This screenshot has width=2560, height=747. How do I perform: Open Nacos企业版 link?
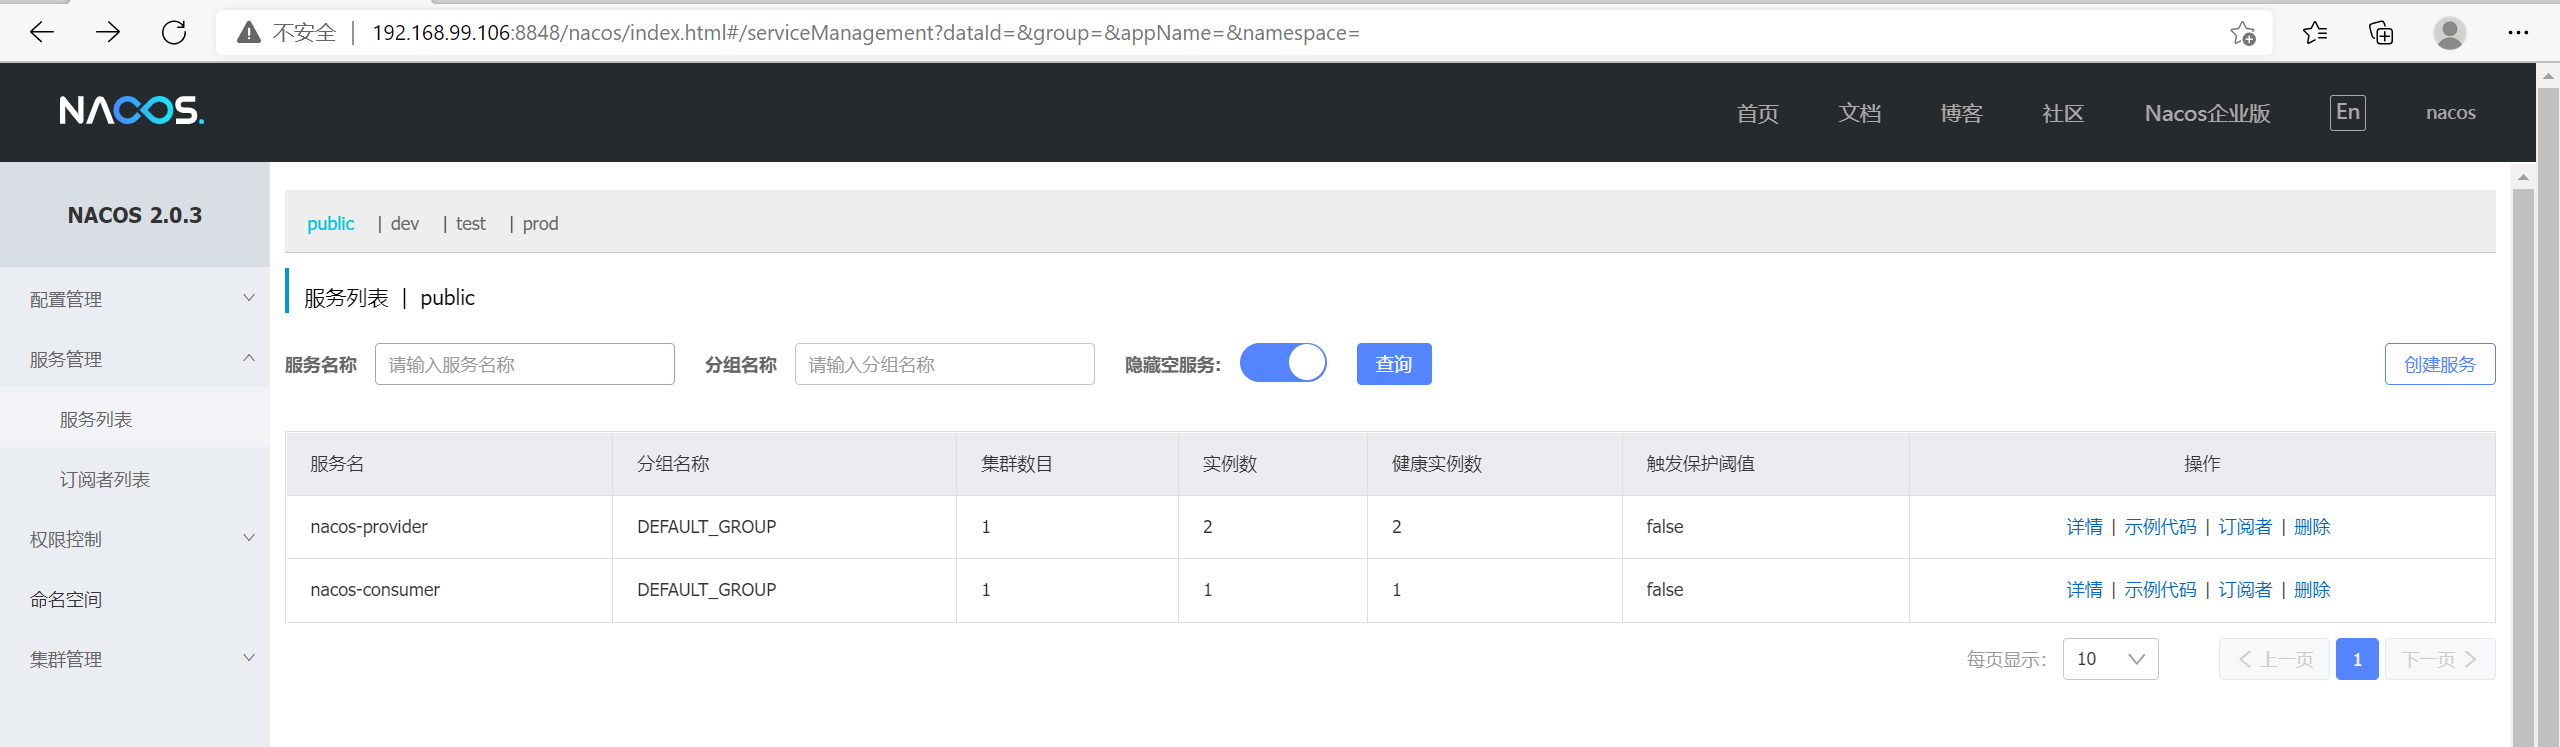pos(2207,113)
